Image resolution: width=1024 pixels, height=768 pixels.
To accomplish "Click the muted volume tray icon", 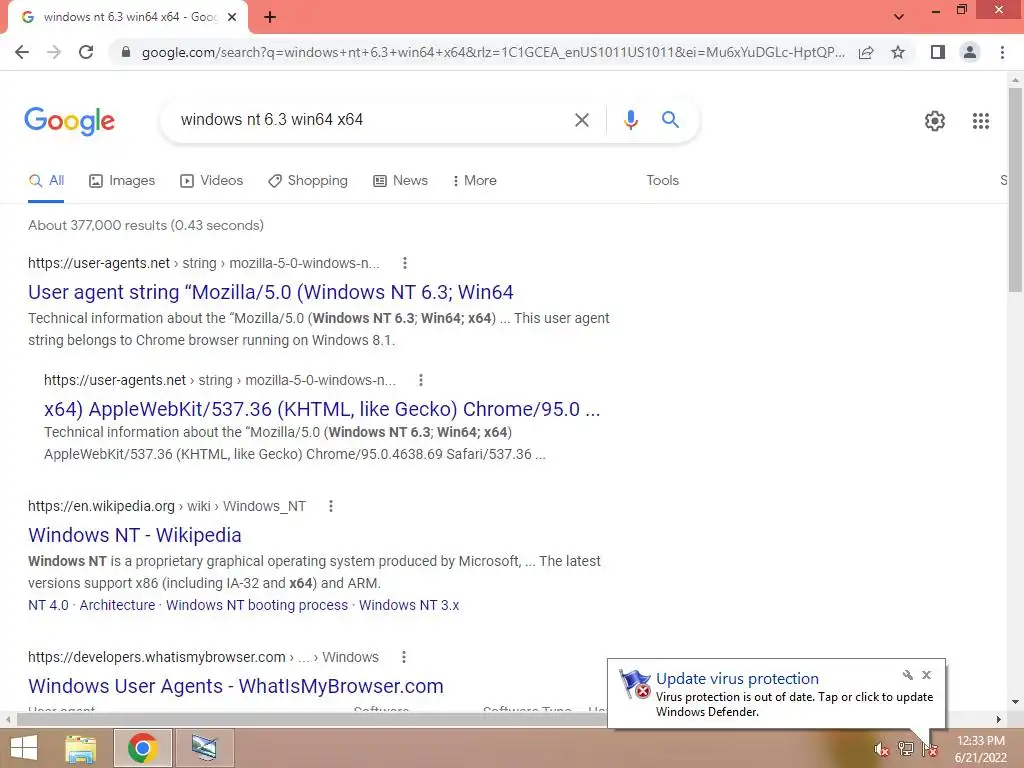I will point(881,750).
